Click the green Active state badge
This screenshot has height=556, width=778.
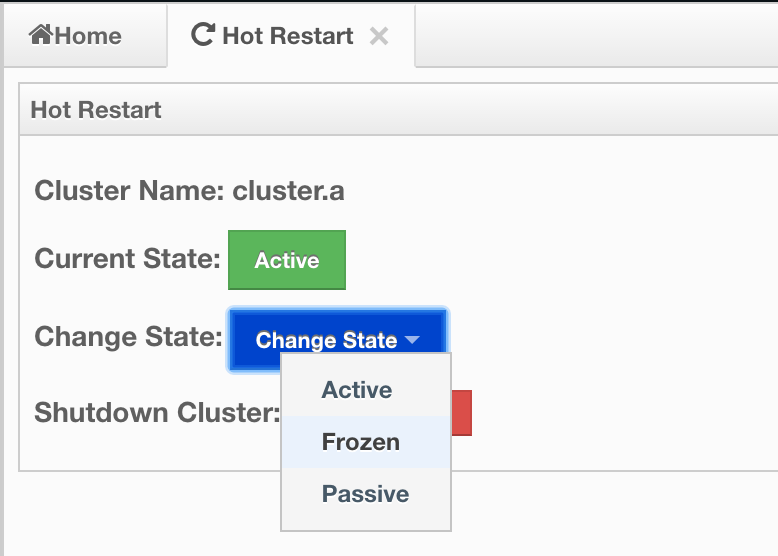(x=287, y=260)
